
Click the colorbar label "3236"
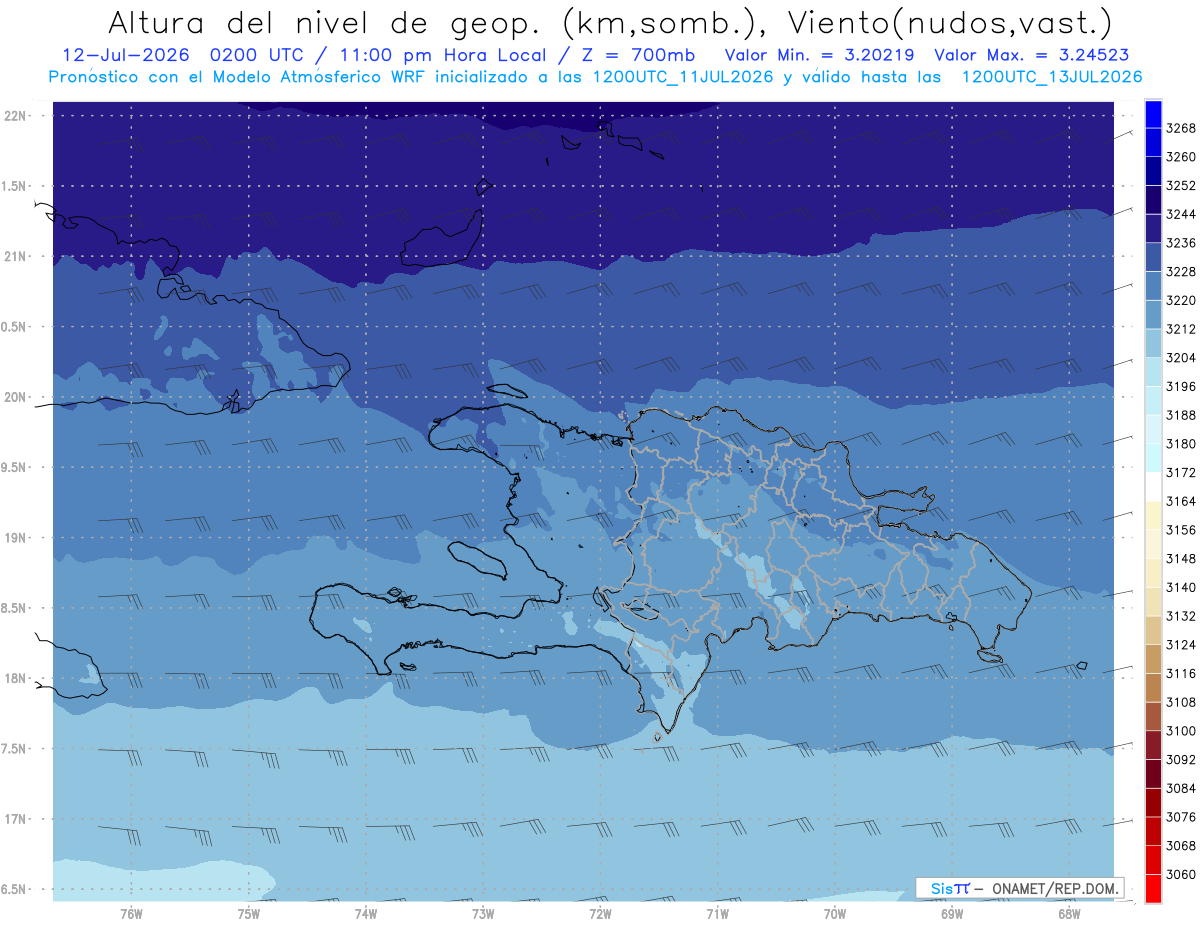pos(1182,243)
